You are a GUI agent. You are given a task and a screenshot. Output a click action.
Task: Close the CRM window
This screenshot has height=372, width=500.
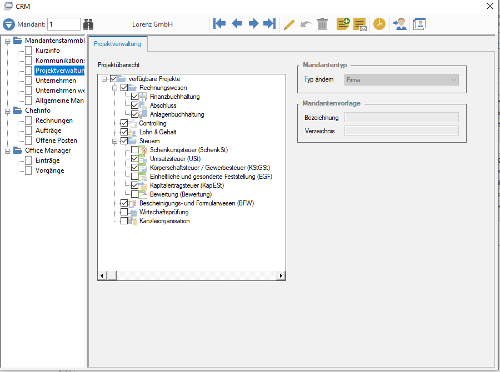pos(490,6)
